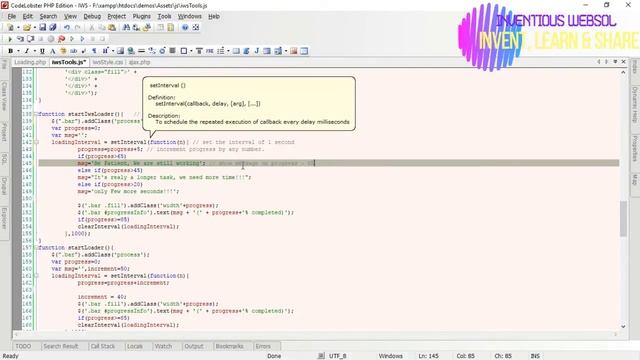This screenshot has width=640, height=360.
Task: Undo the last edit
Action: click(x=67, y=27)
